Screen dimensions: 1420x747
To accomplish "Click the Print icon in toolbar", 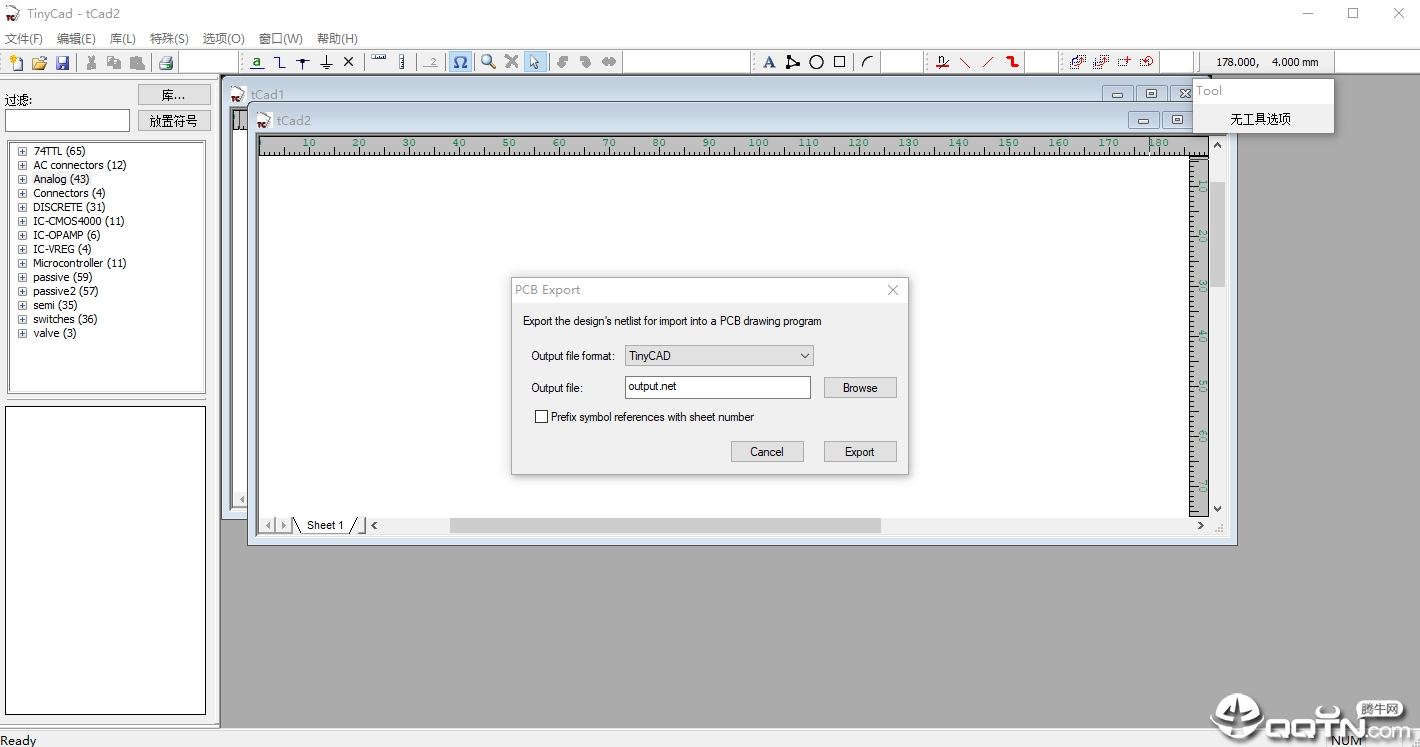I will click(x=166, y=62).
